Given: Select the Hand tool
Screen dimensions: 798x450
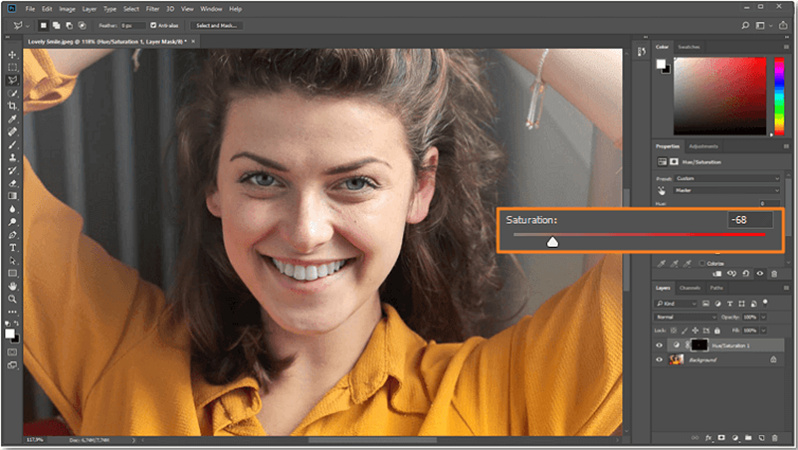Looking at the screenshot, I should point(13,285).
